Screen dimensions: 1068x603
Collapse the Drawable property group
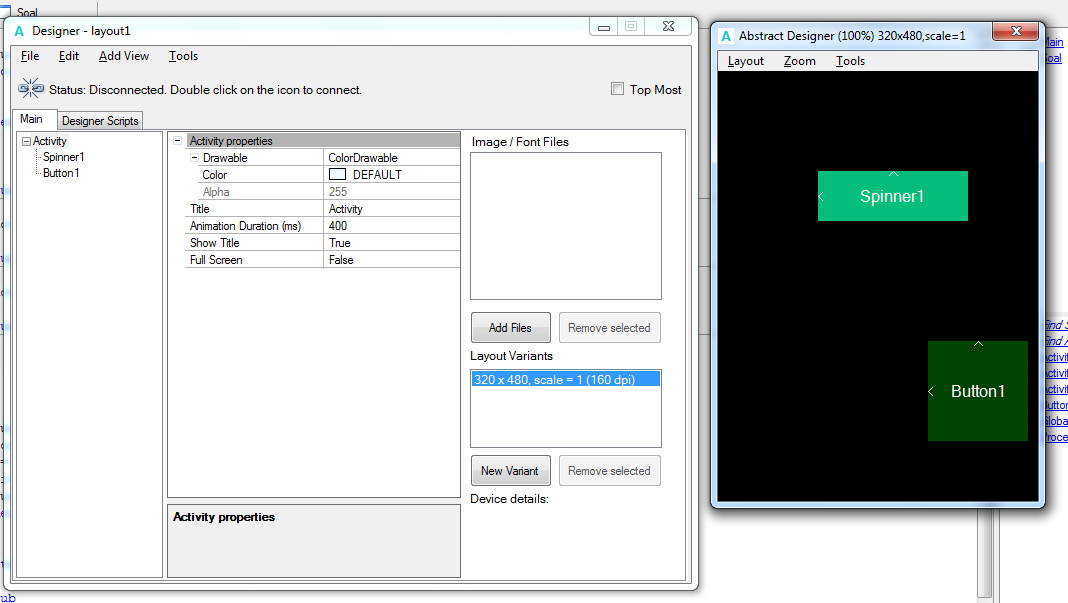(193, 158)
